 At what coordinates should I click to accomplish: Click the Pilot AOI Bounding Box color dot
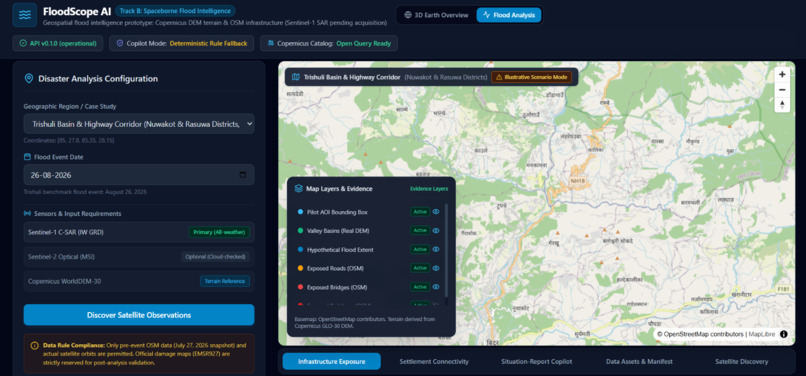(x=300, y=212)
